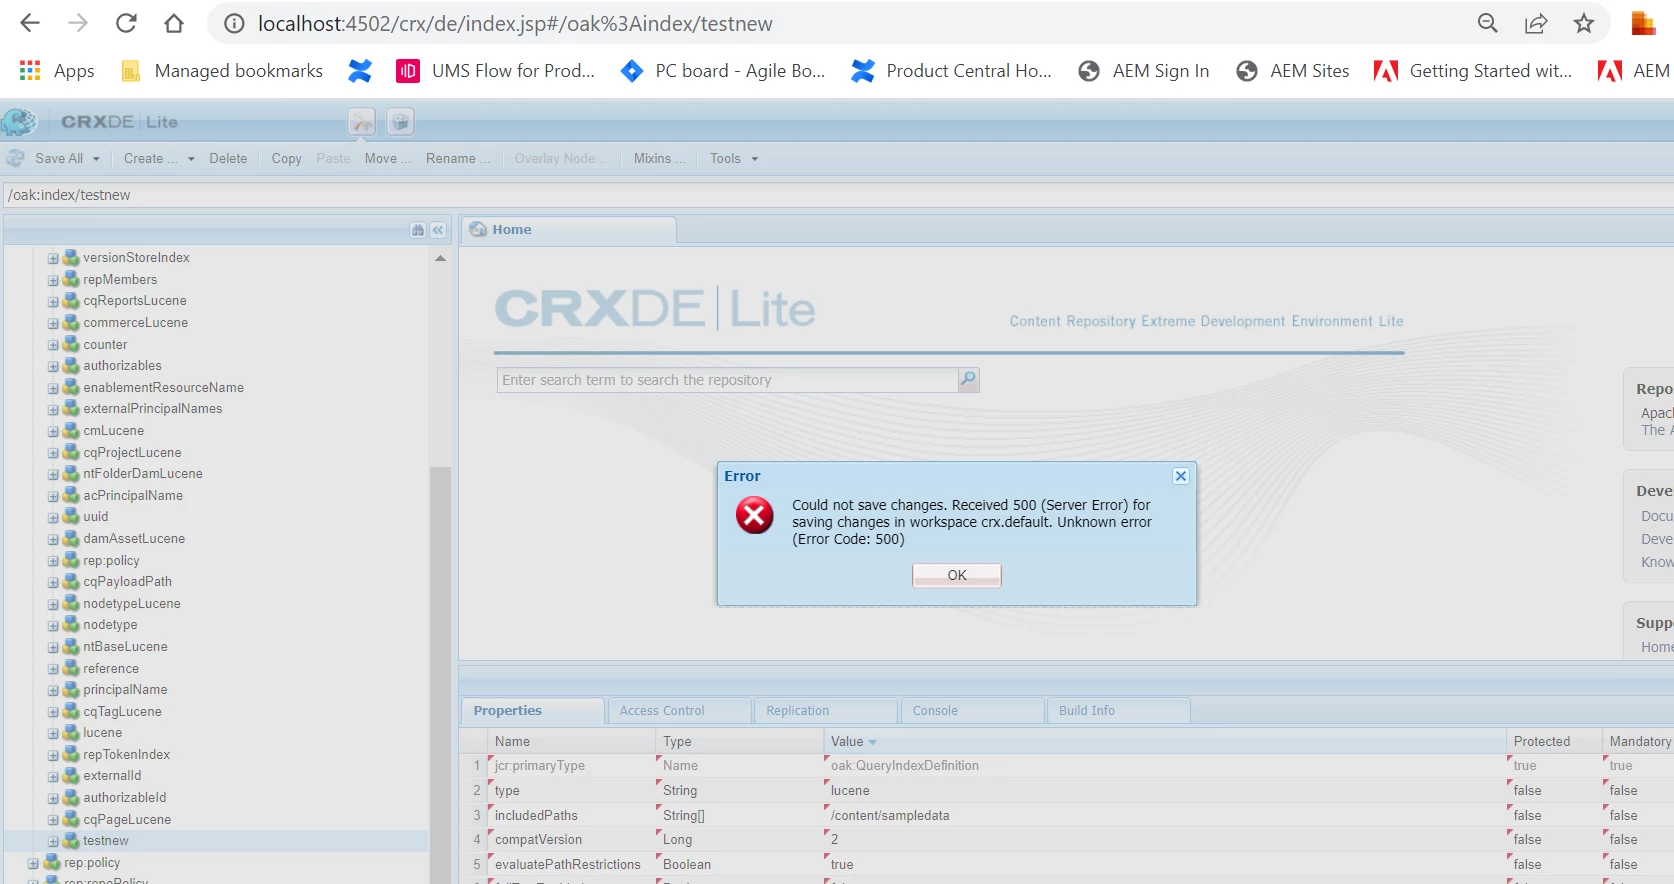Viewport: 1674px width, 884px height.
Task: Expand the testnew node
Action: coord(53,841)
